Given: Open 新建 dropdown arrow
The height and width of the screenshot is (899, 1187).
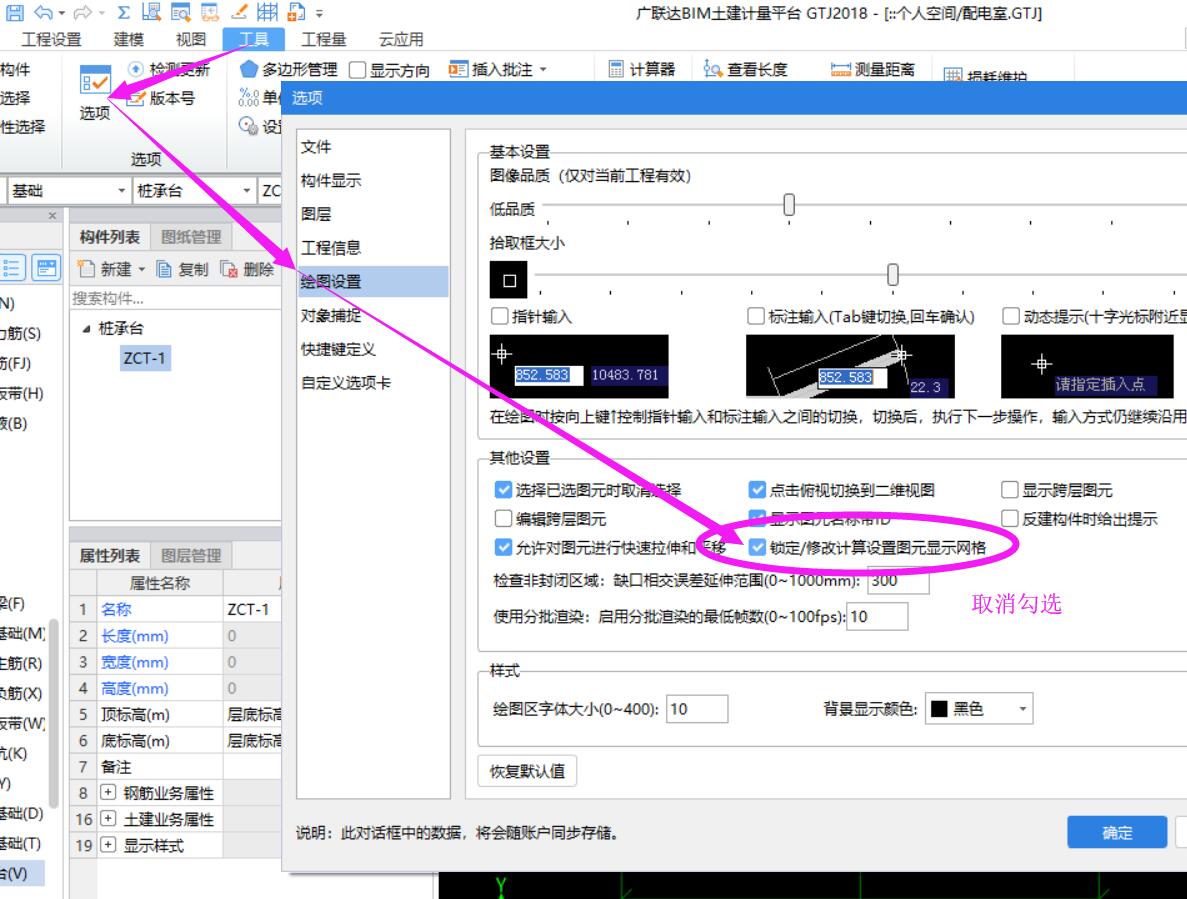Looking at the screenshot, I should pos(142,269).
